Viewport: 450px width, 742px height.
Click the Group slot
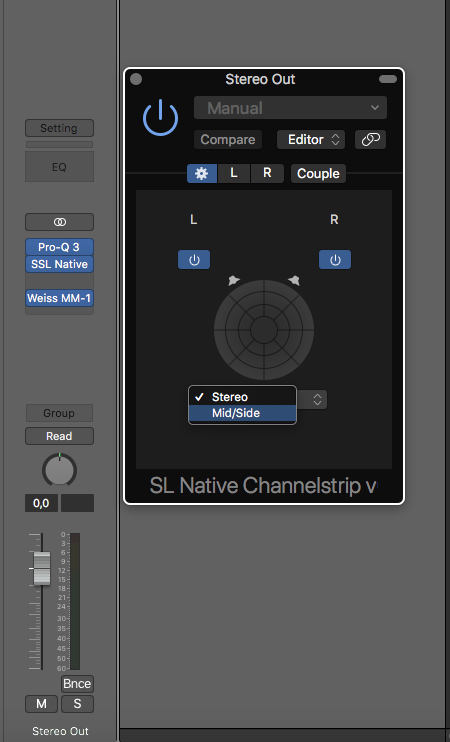click(x=59, y=413)
